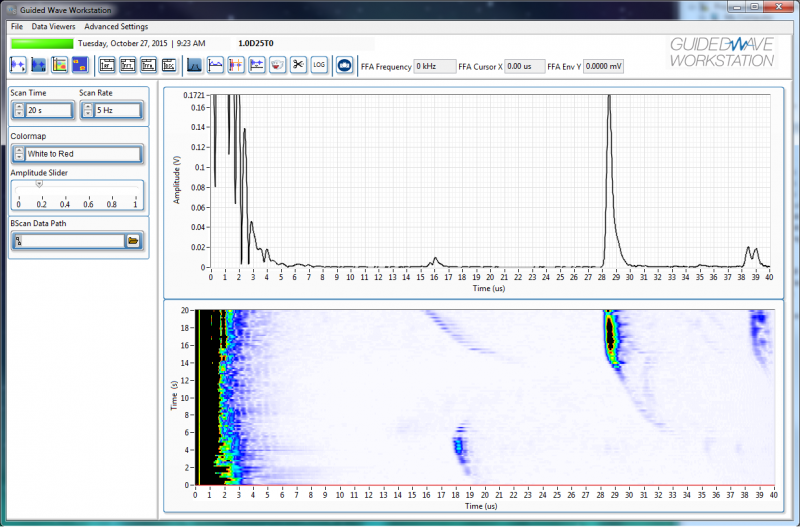This screenshot has height=527, width=800.
Task: Open the File menu
Action: tap(16, 25)
